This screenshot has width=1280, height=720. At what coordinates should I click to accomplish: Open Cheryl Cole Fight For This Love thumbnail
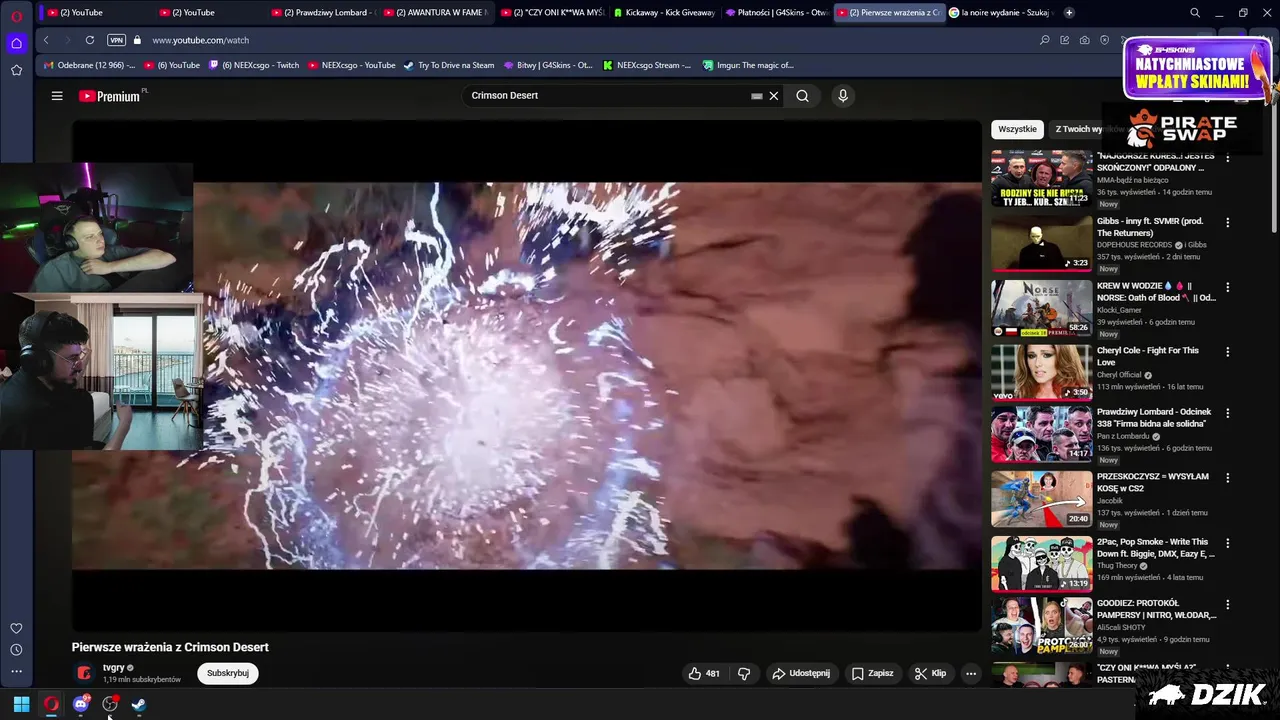coord(1041,373)
